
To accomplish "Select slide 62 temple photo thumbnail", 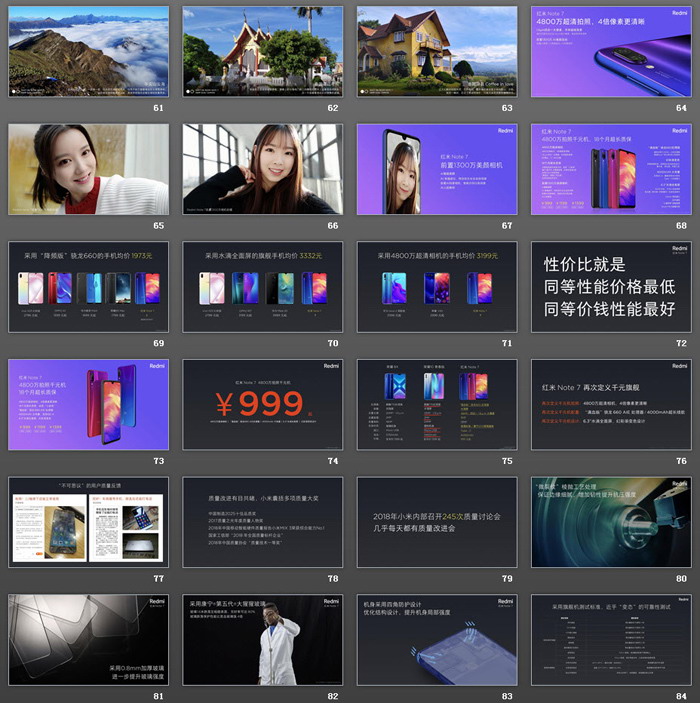I will pyautogui.click(x=263, y=52).
